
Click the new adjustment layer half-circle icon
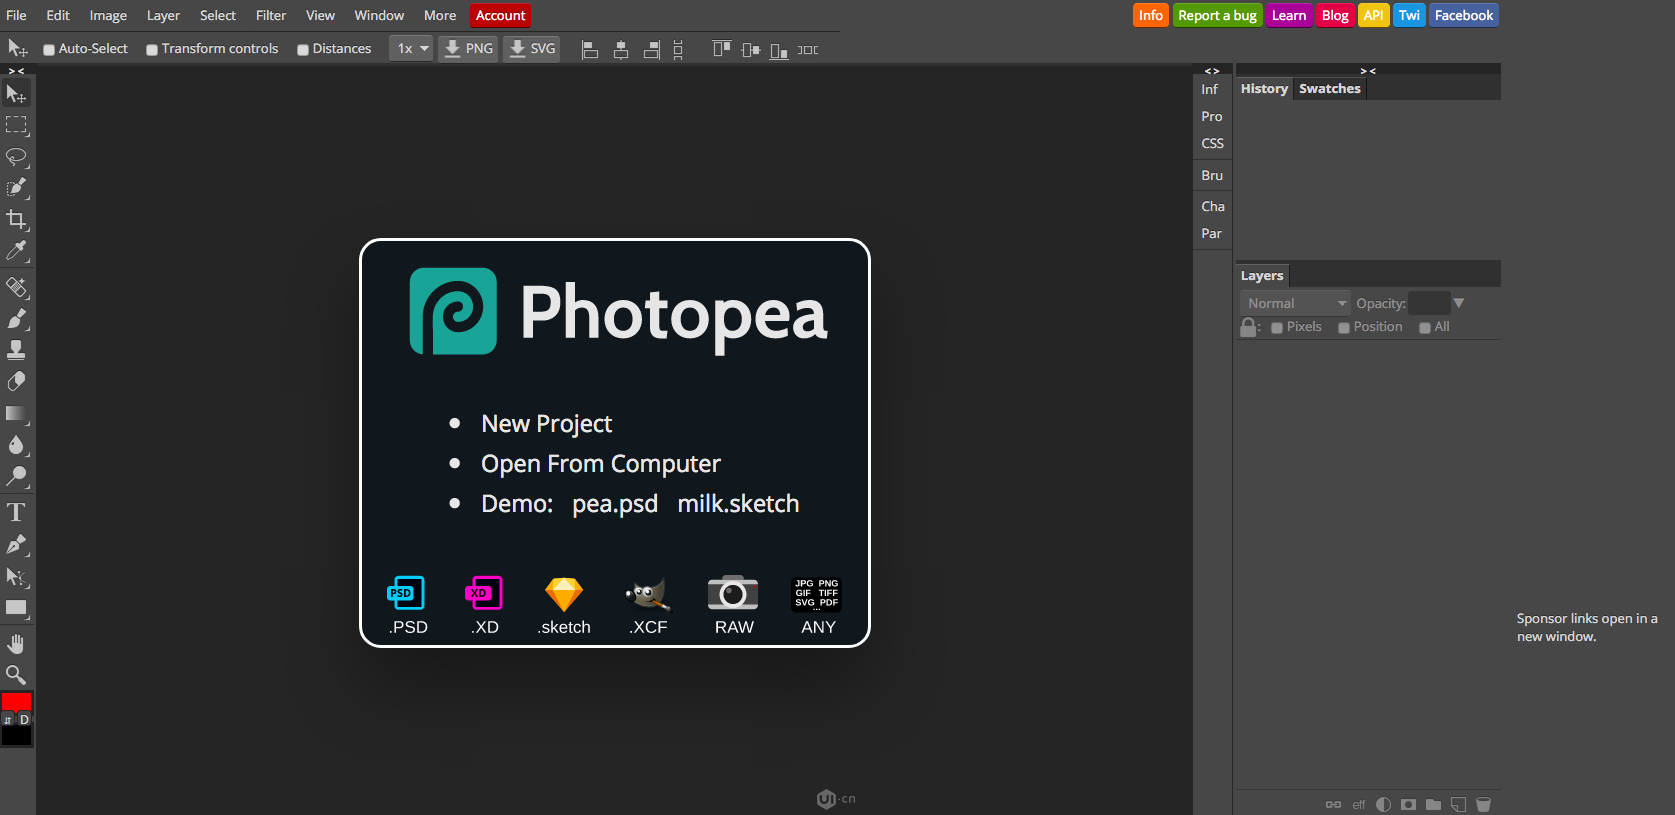[1384, 804]
